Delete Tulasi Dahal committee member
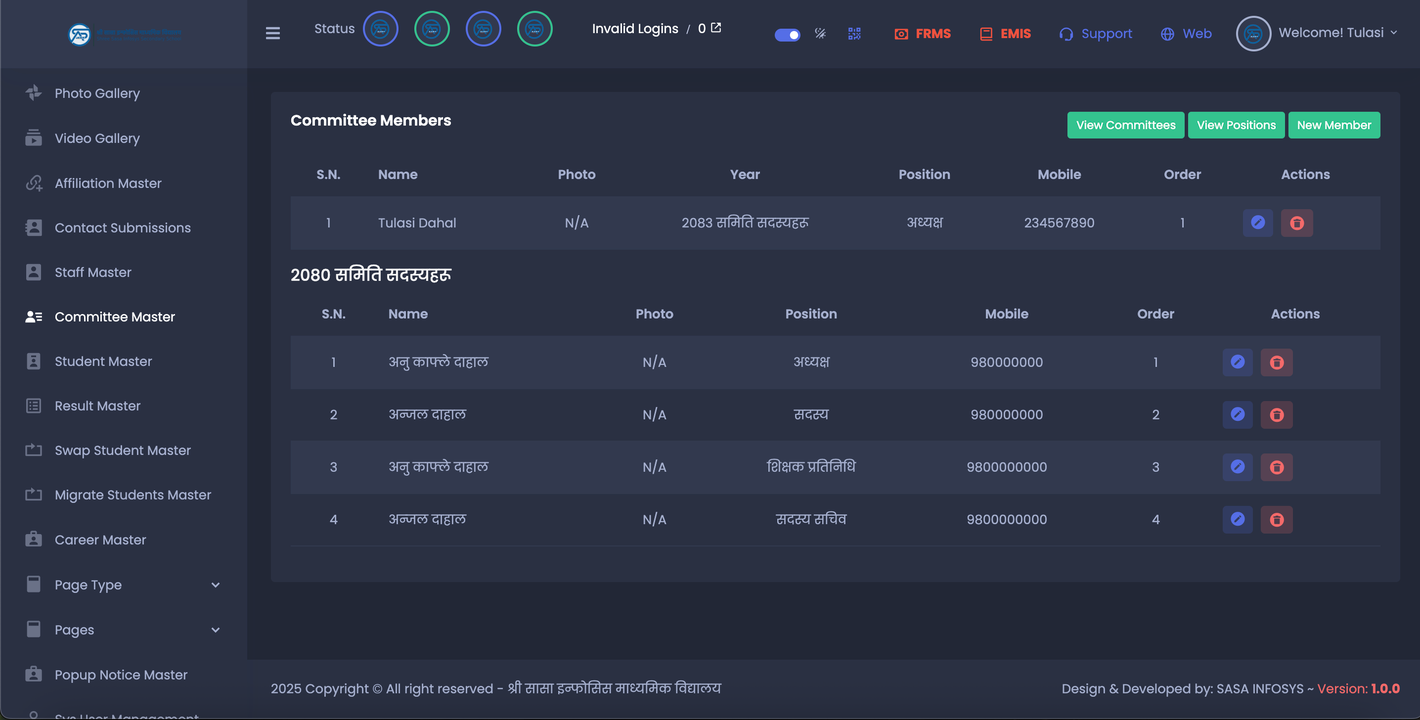 pos(1296,223)
